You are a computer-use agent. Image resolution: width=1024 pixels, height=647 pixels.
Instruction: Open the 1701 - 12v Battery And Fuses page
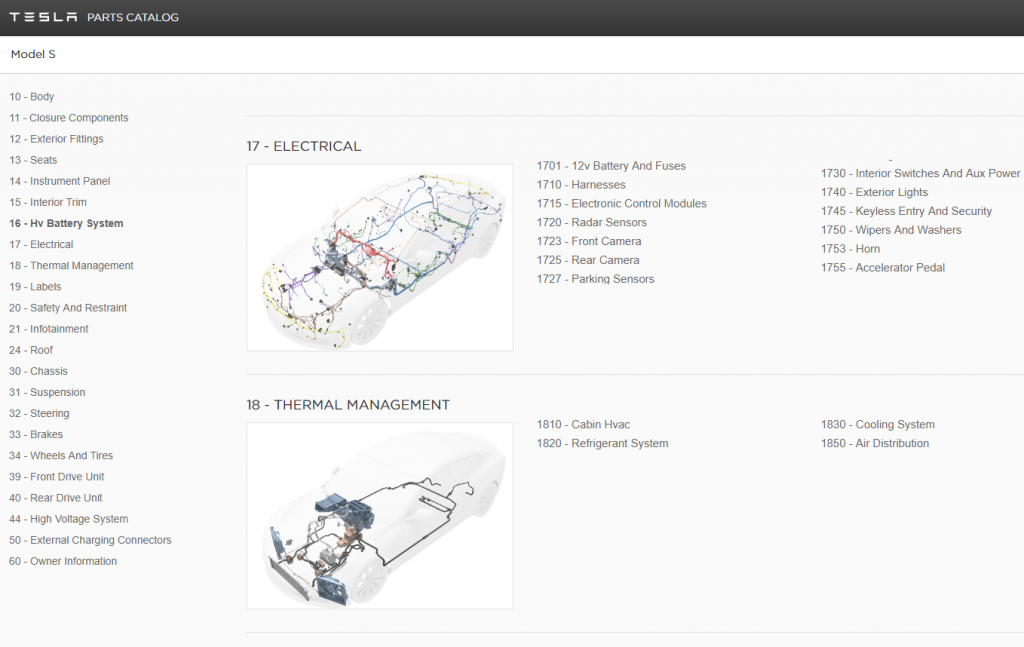click(611, 166)
